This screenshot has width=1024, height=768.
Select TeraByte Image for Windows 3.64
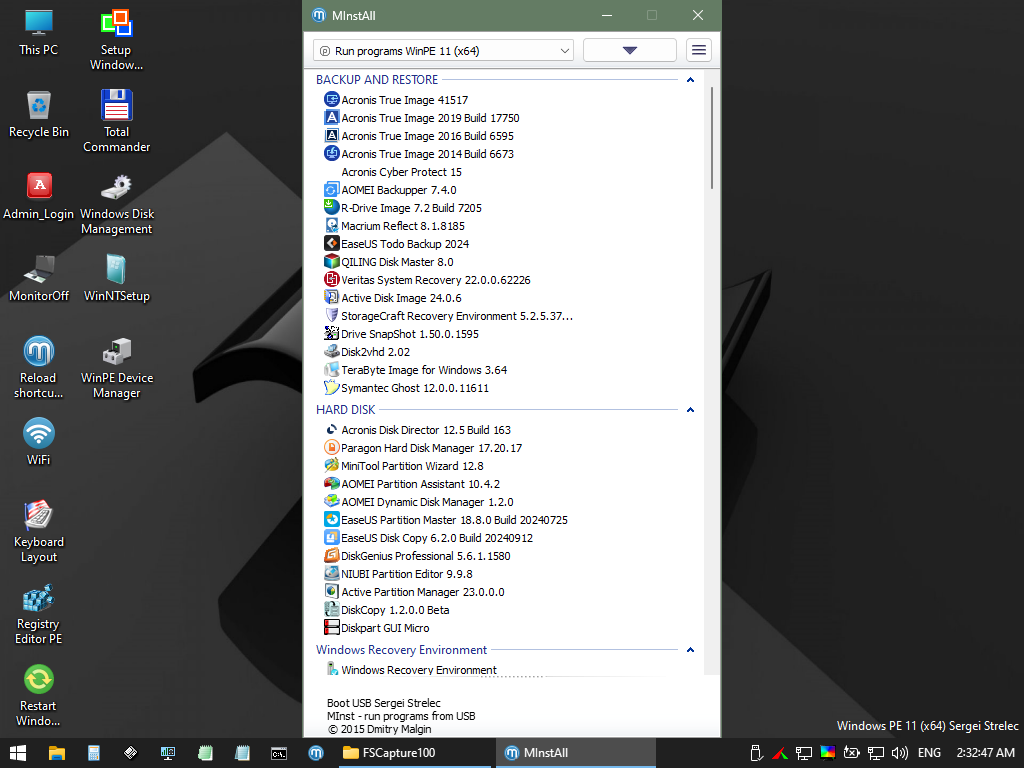(x=416, y=370)
